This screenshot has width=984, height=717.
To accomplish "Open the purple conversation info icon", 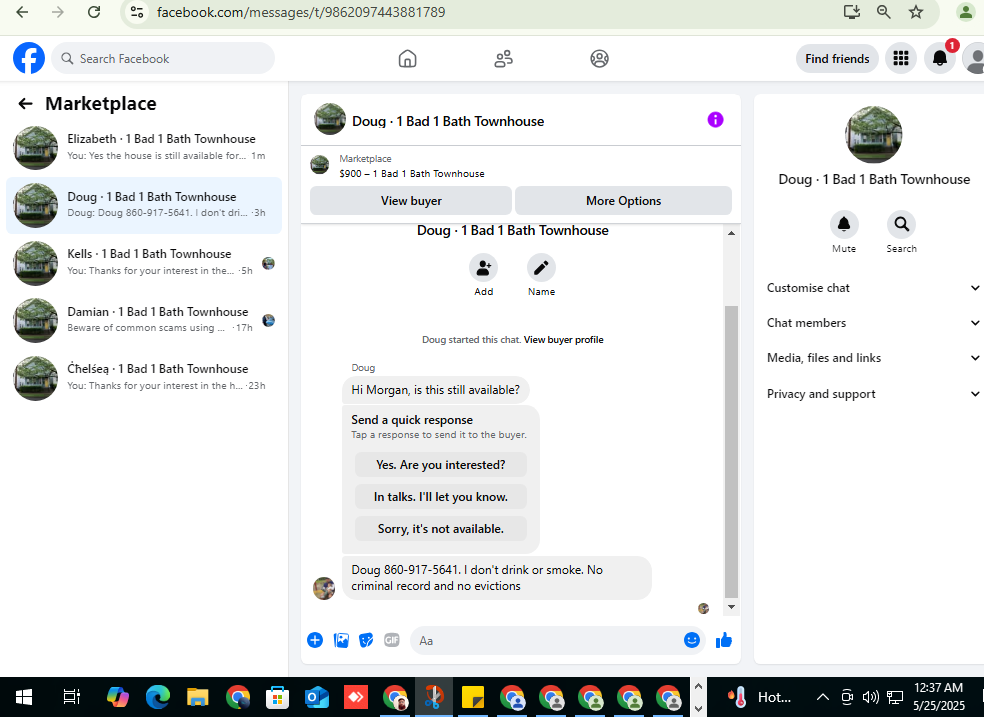I will point(715,120).
